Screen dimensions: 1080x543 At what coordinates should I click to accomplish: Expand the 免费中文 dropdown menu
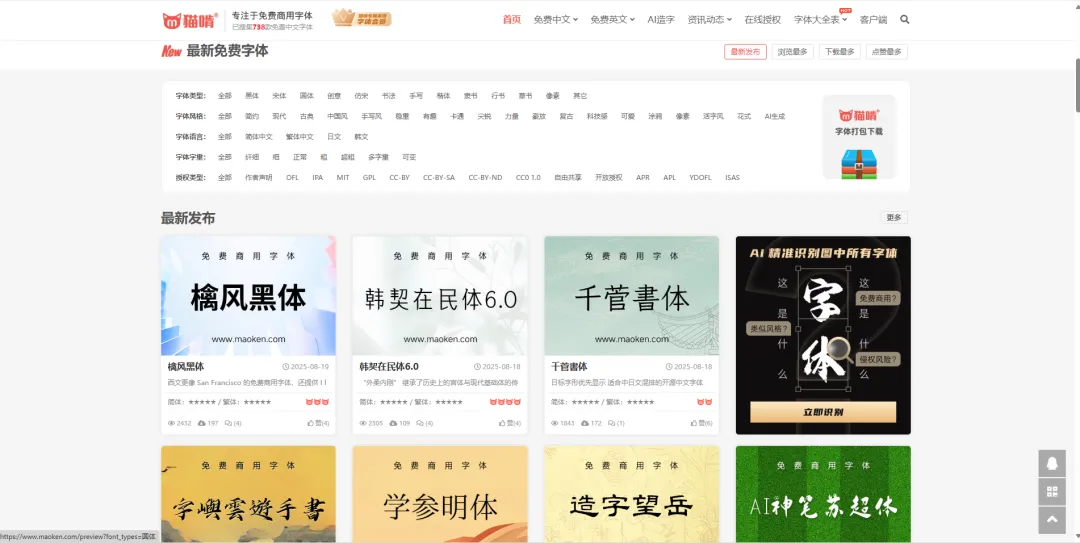(x=556, y=20)
